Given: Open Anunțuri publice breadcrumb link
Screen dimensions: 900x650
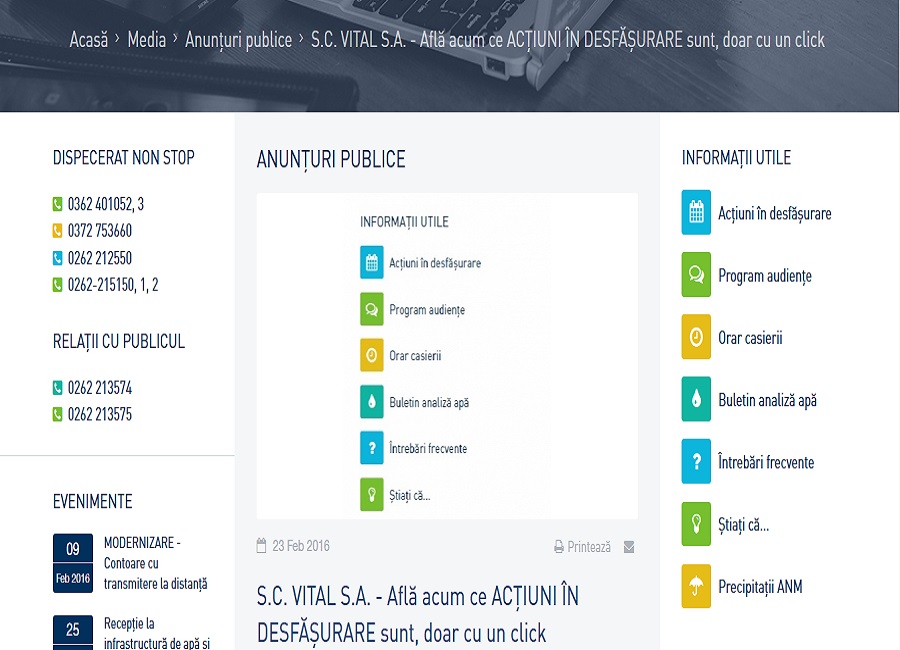Looking at the screenshot, I should point(238,40).
